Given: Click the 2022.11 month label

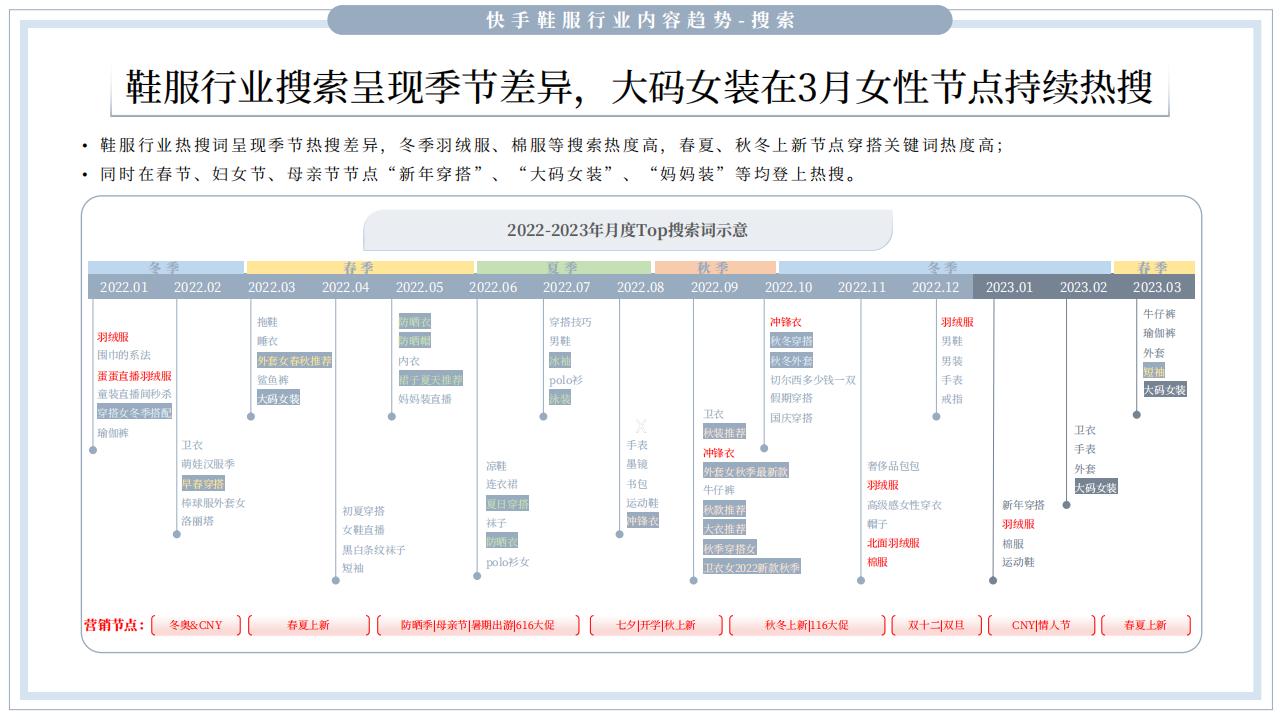Looking at the screenshot, I should (862, 287).
